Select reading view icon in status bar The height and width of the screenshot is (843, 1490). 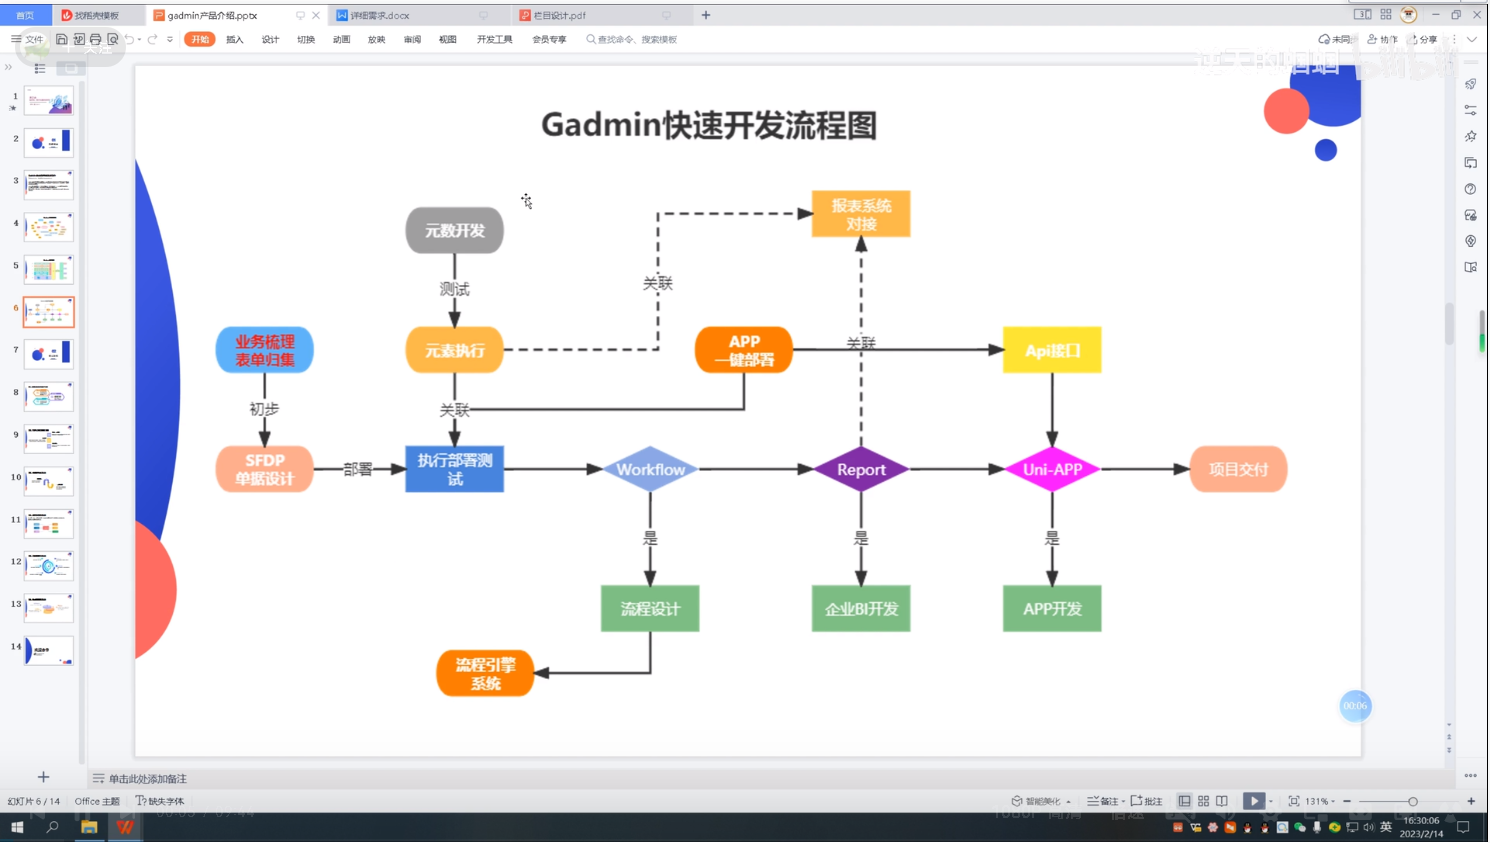click(x=1221, y=801)
